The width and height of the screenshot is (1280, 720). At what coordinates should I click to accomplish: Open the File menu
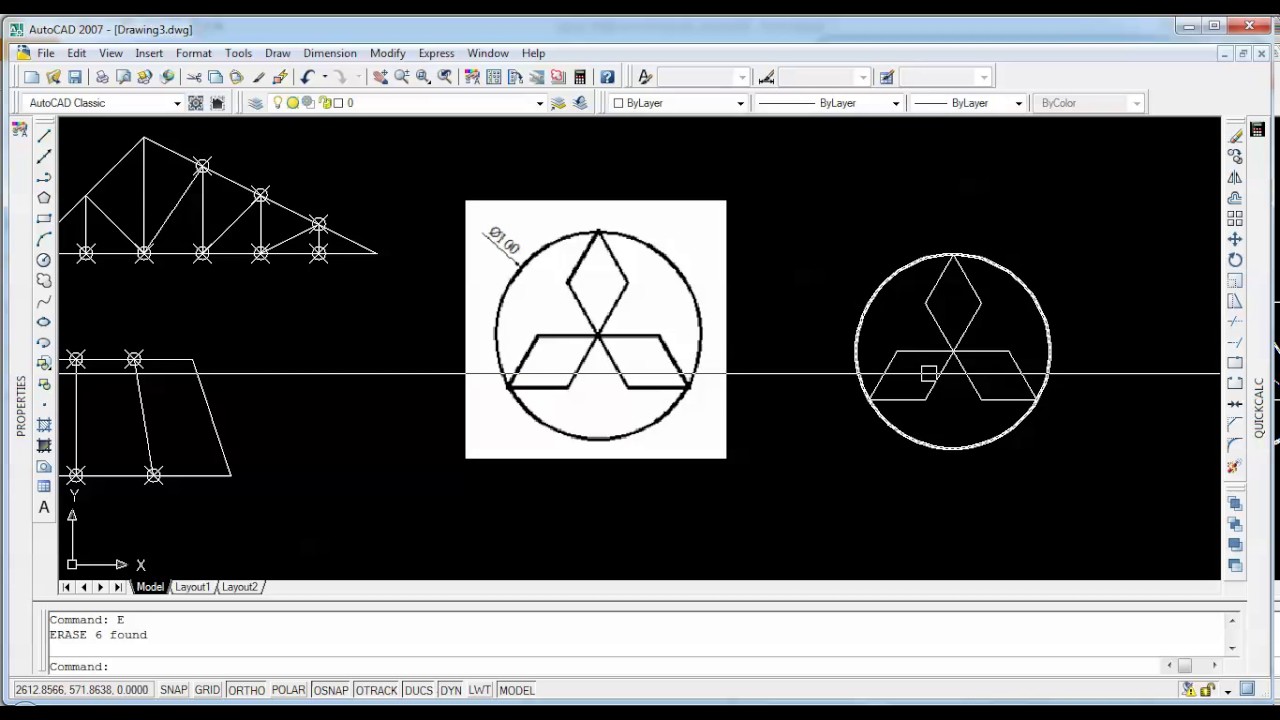46,53
